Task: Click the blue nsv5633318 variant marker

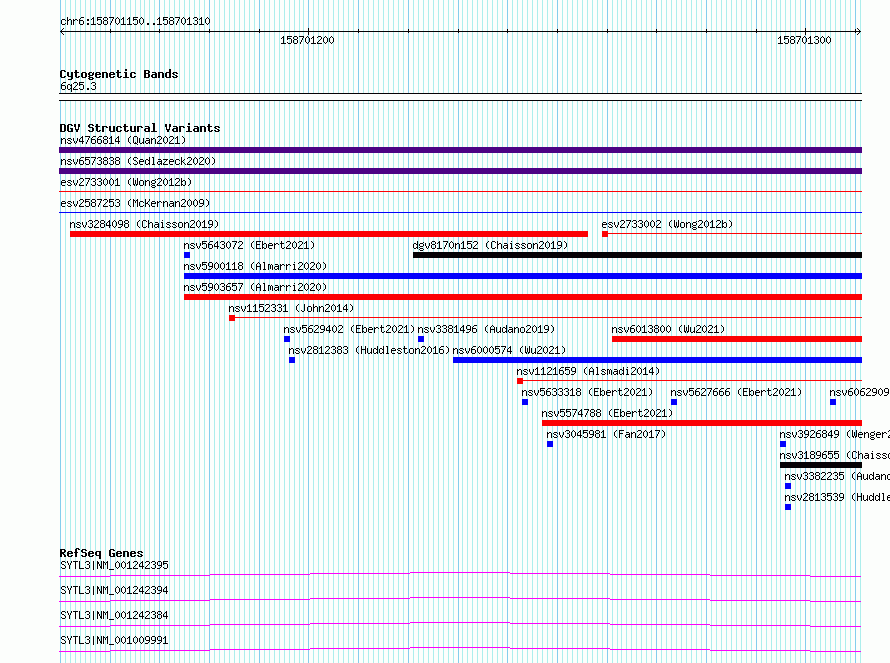Action: pyautogui.click(x=525, y=402)
